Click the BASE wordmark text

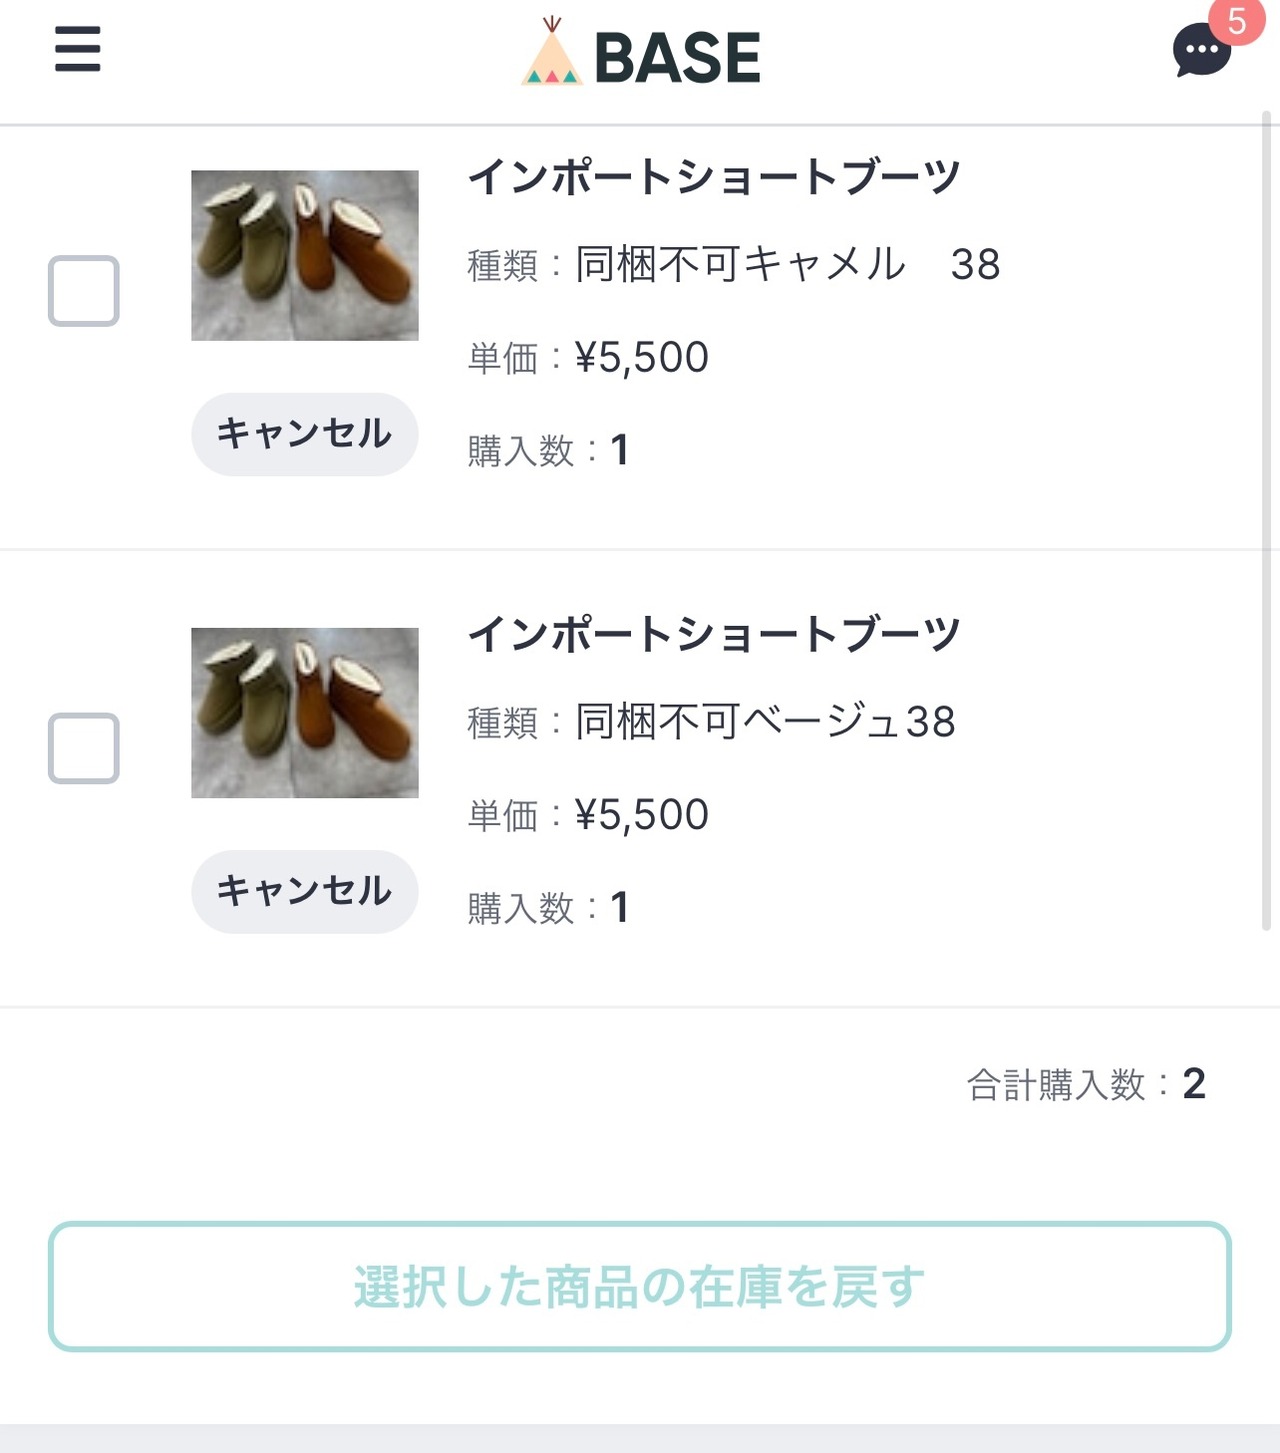point(677,58)
